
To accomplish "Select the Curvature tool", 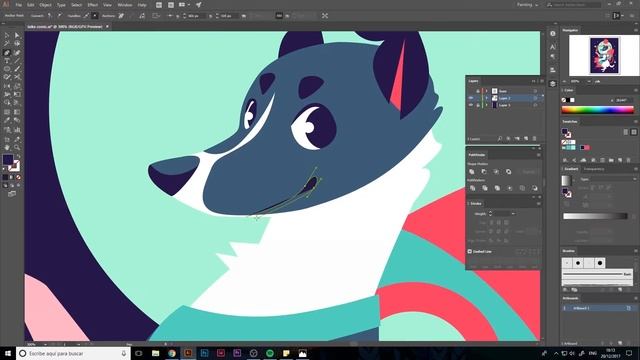I will [17, 53].
